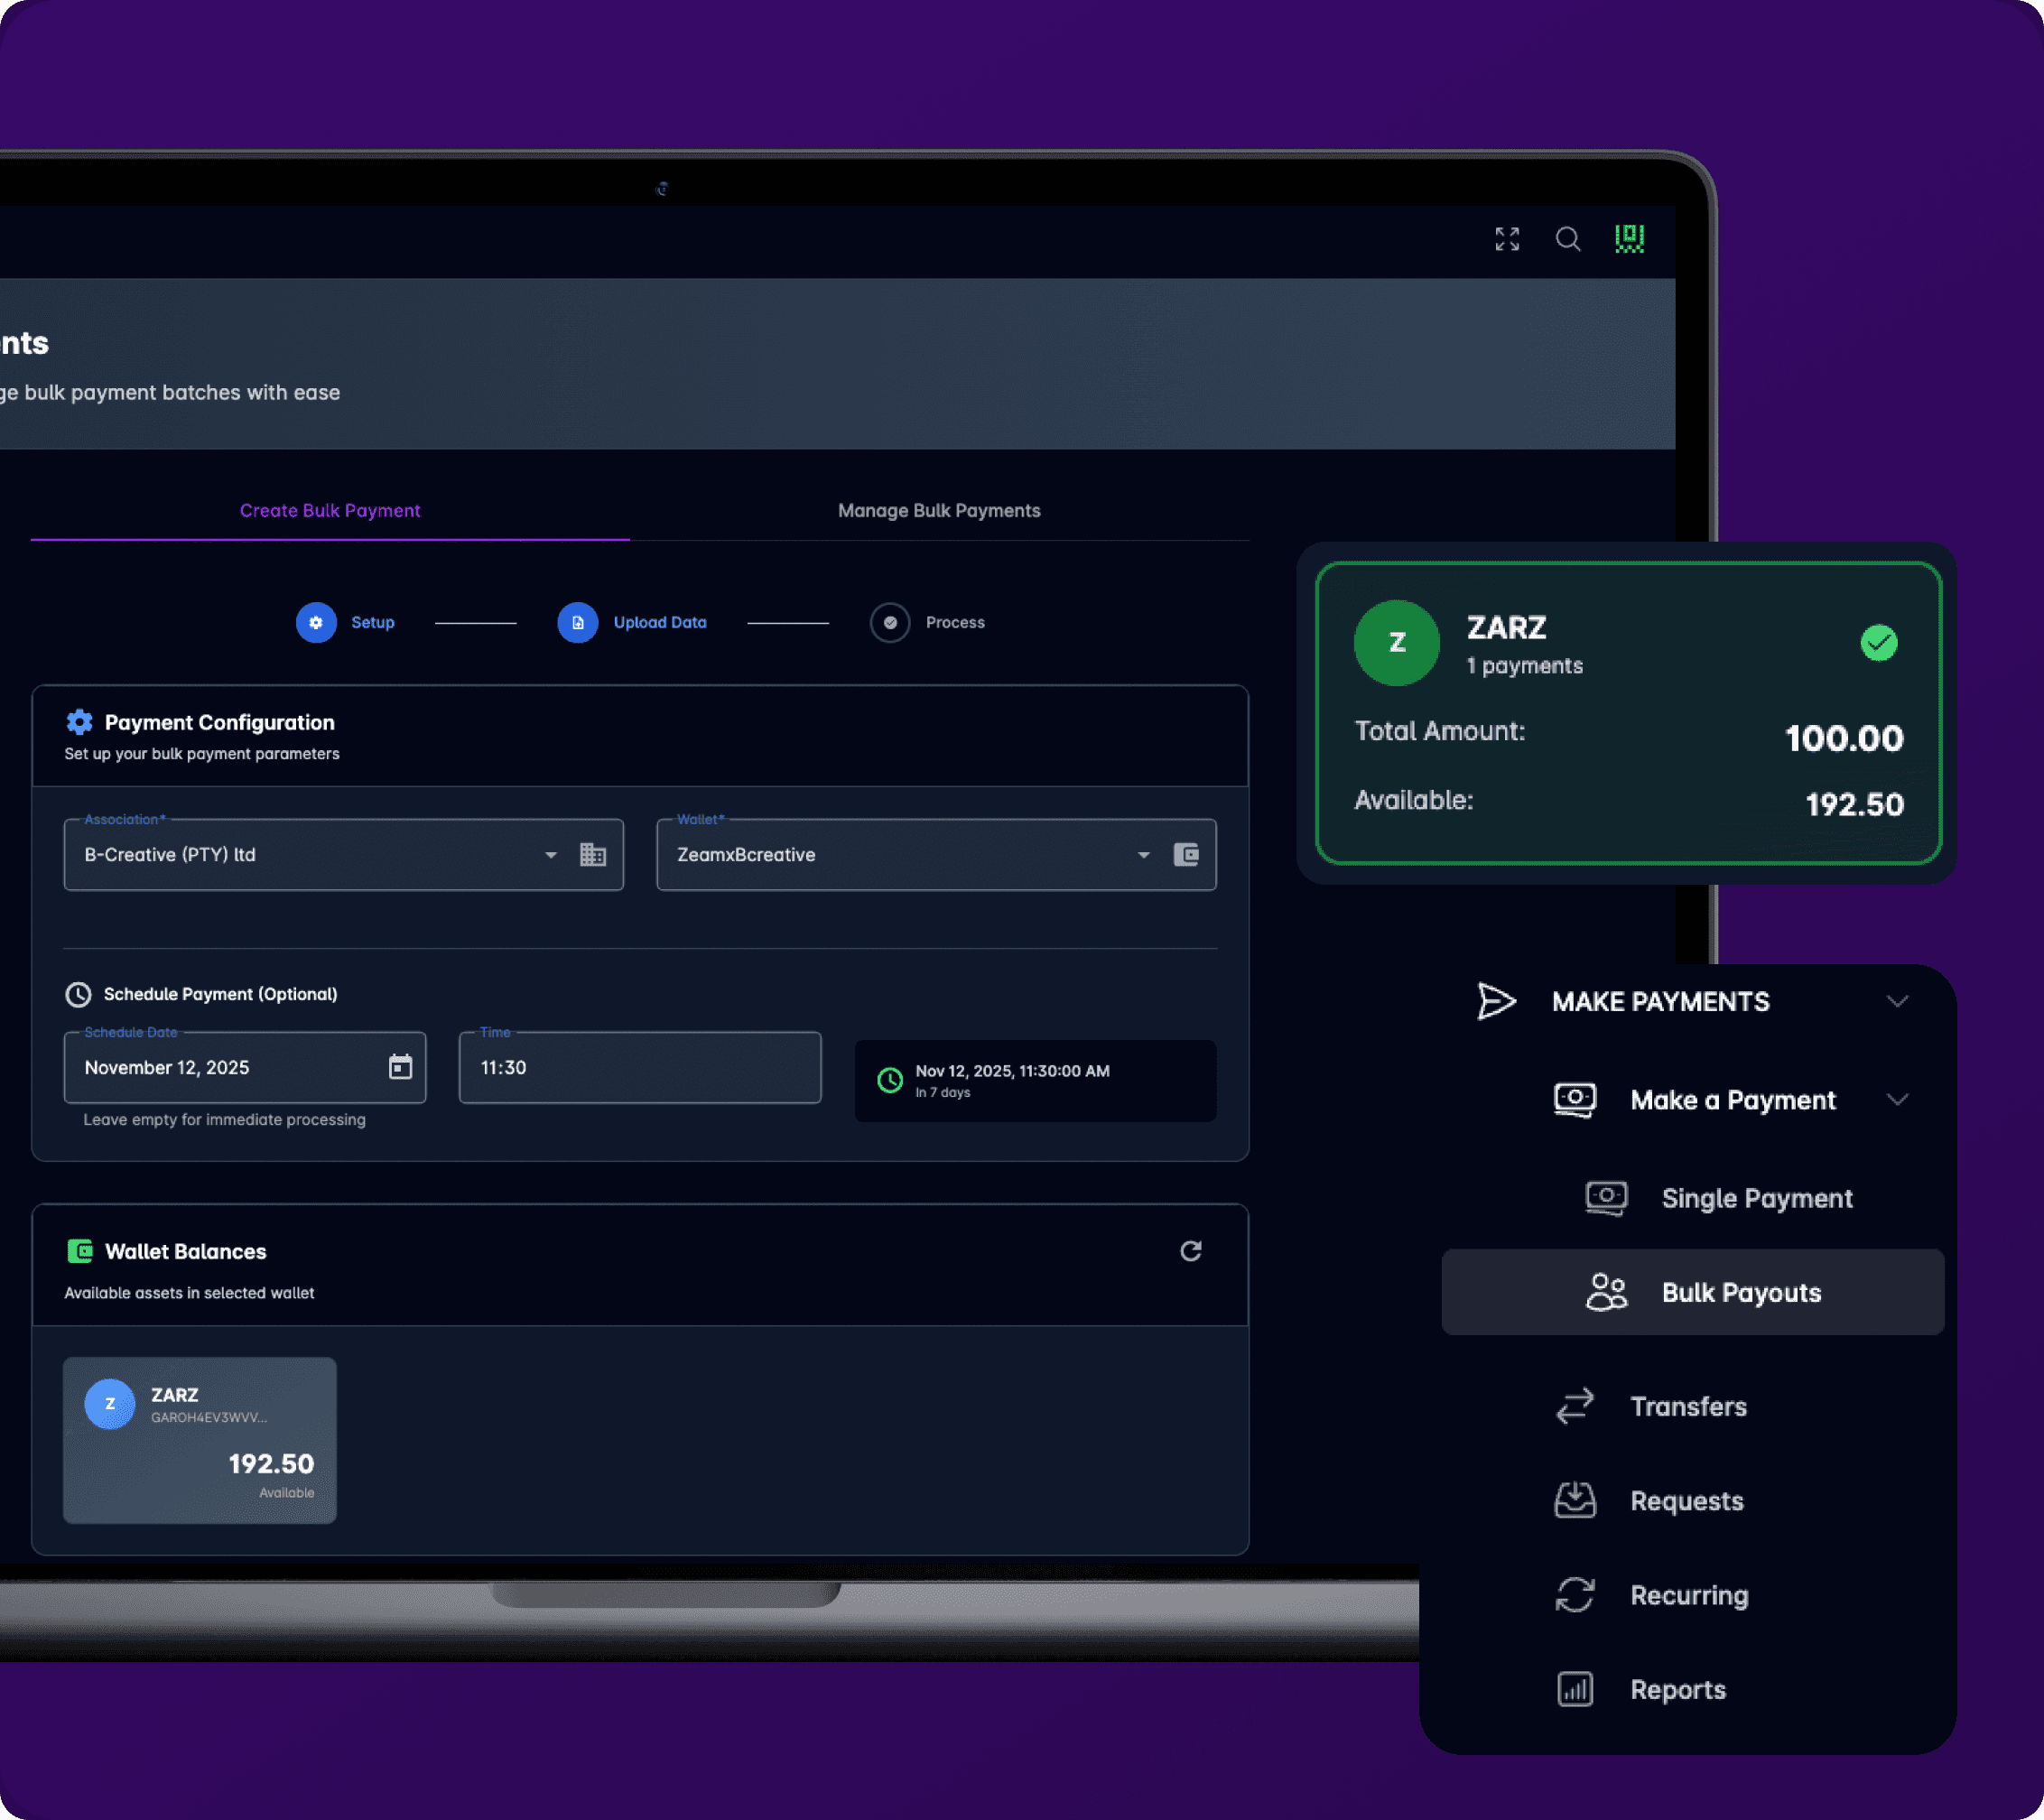The height and width of the screenshot is (1820, 2044).
Task: Click the Time input field
Action: (640, 1067)
